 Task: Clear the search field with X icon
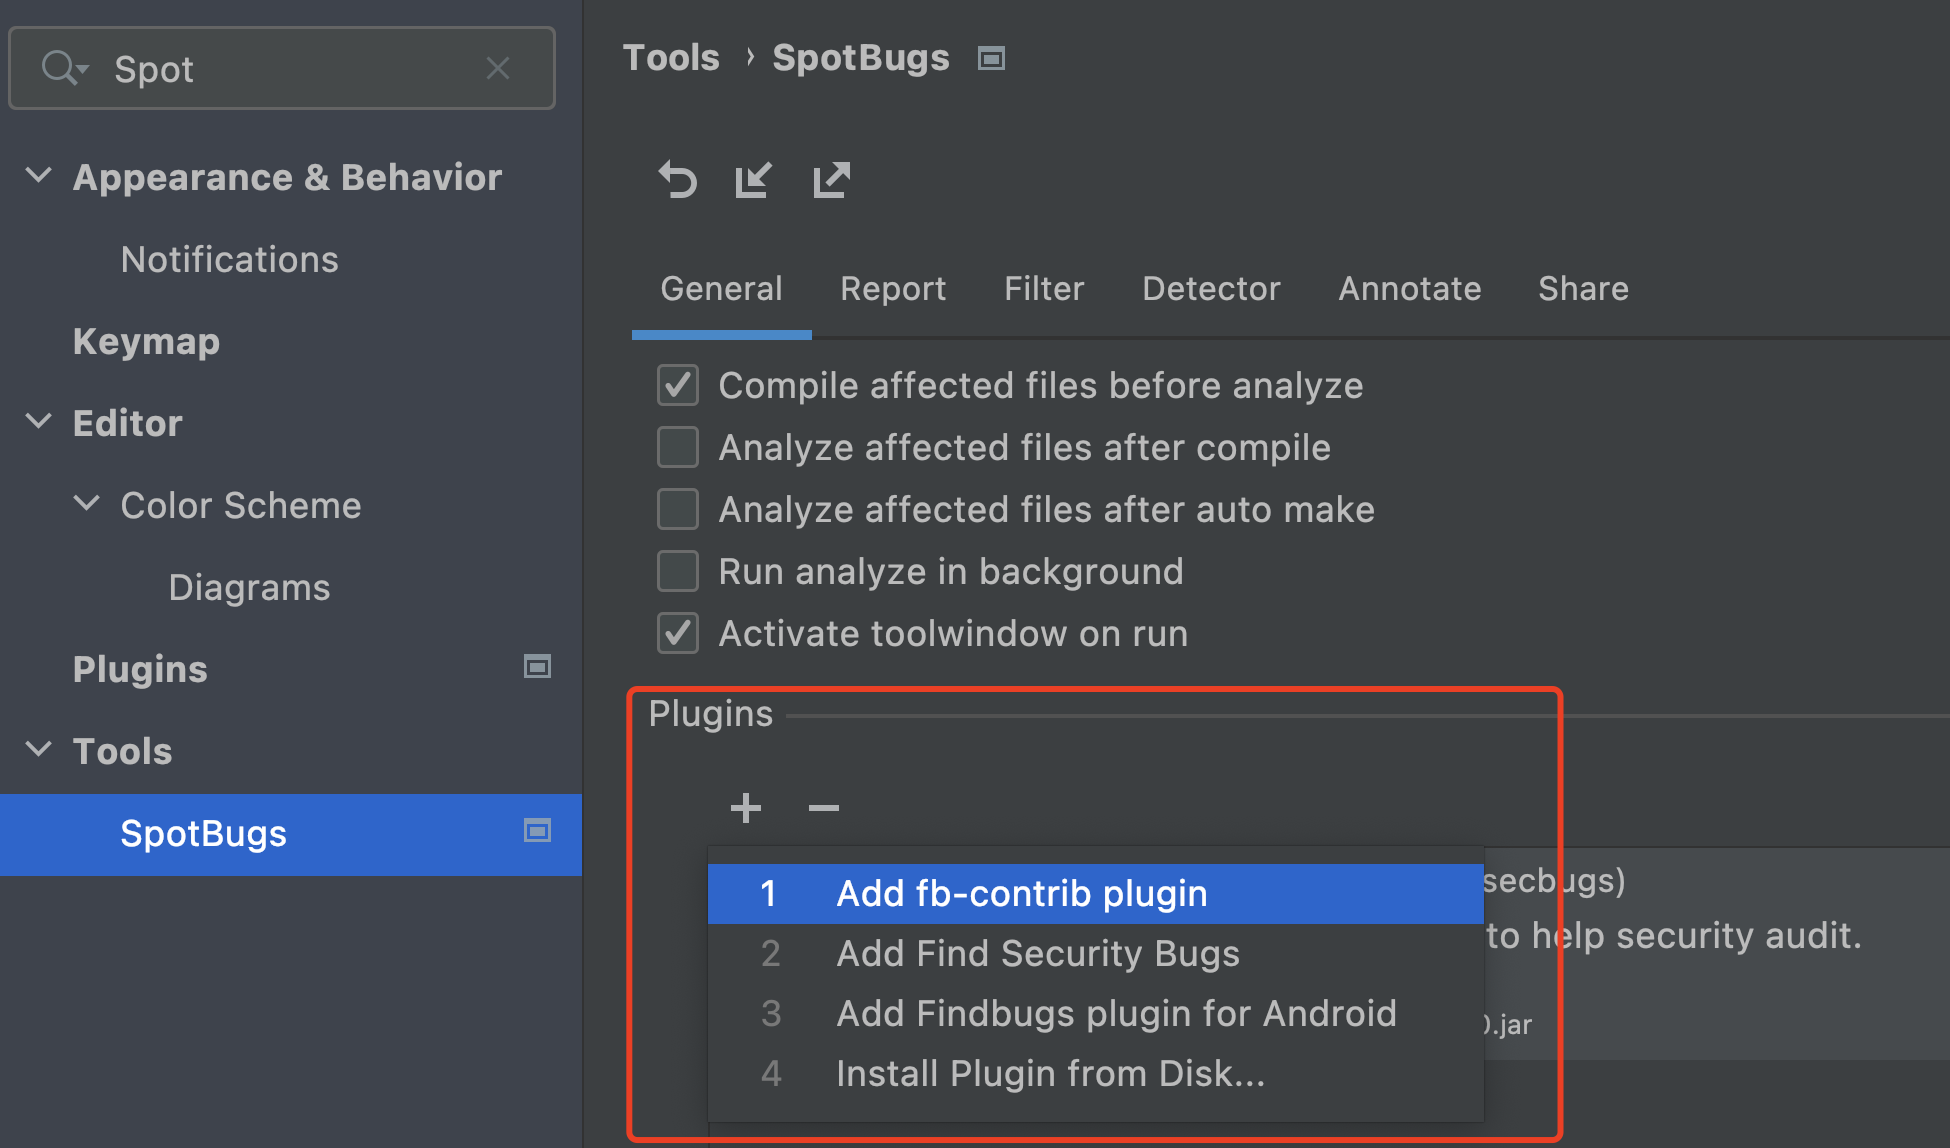pos(498,68)
